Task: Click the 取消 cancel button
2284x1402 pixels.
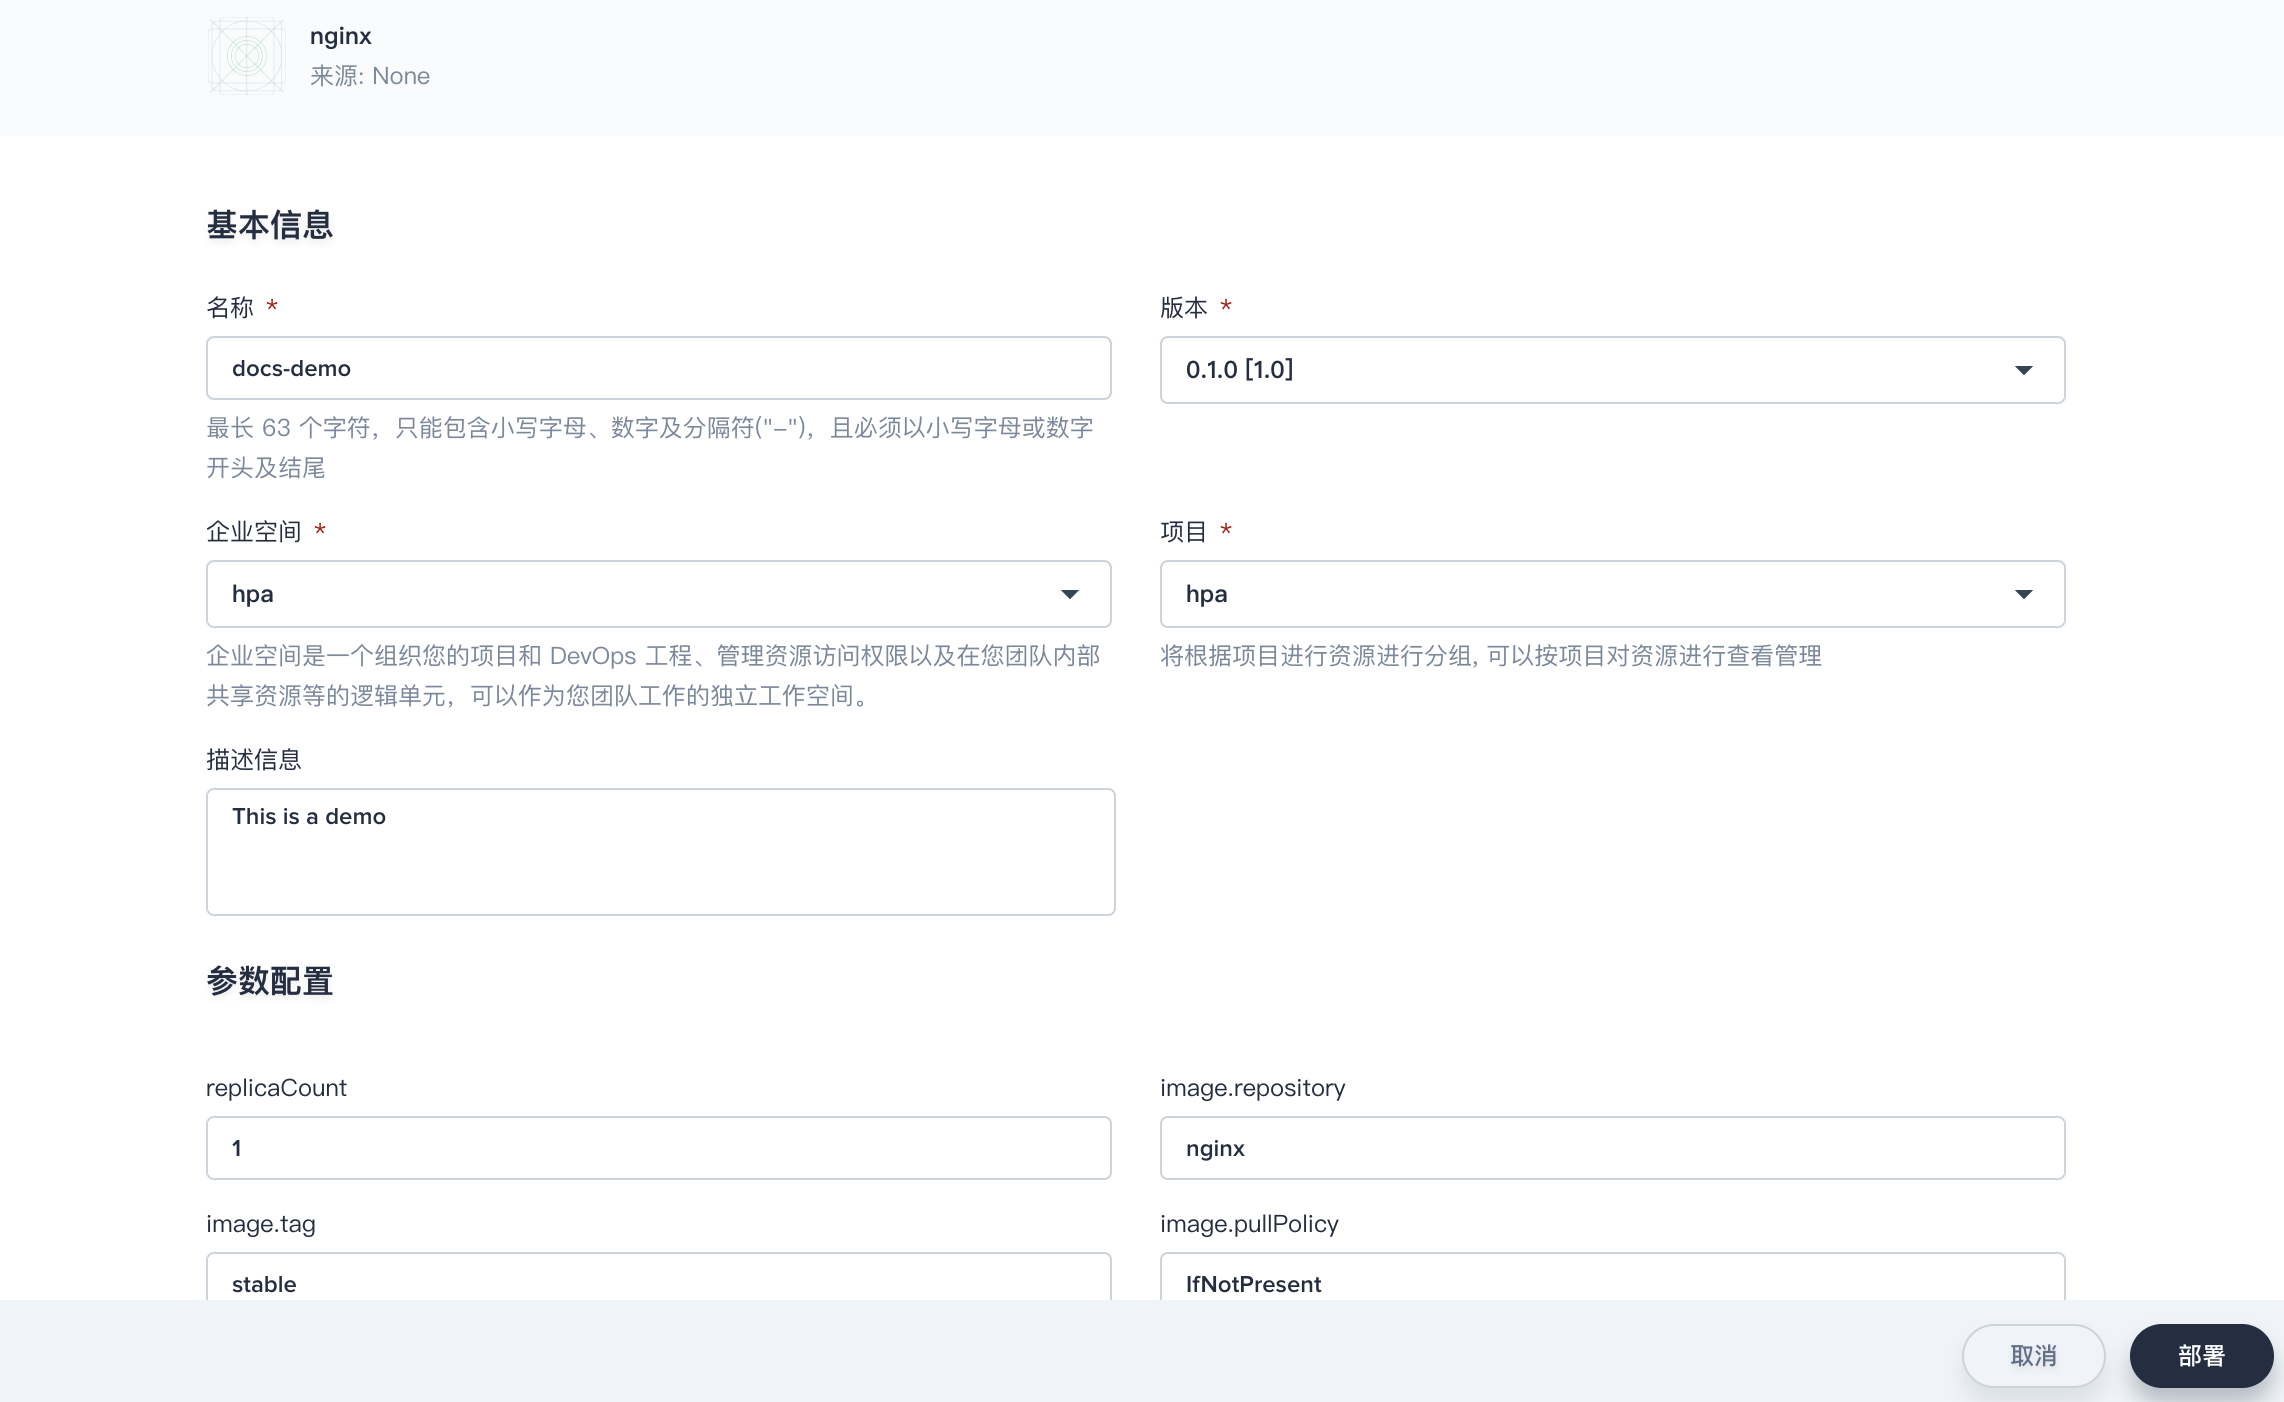Action: (x=2033, y=1355)
